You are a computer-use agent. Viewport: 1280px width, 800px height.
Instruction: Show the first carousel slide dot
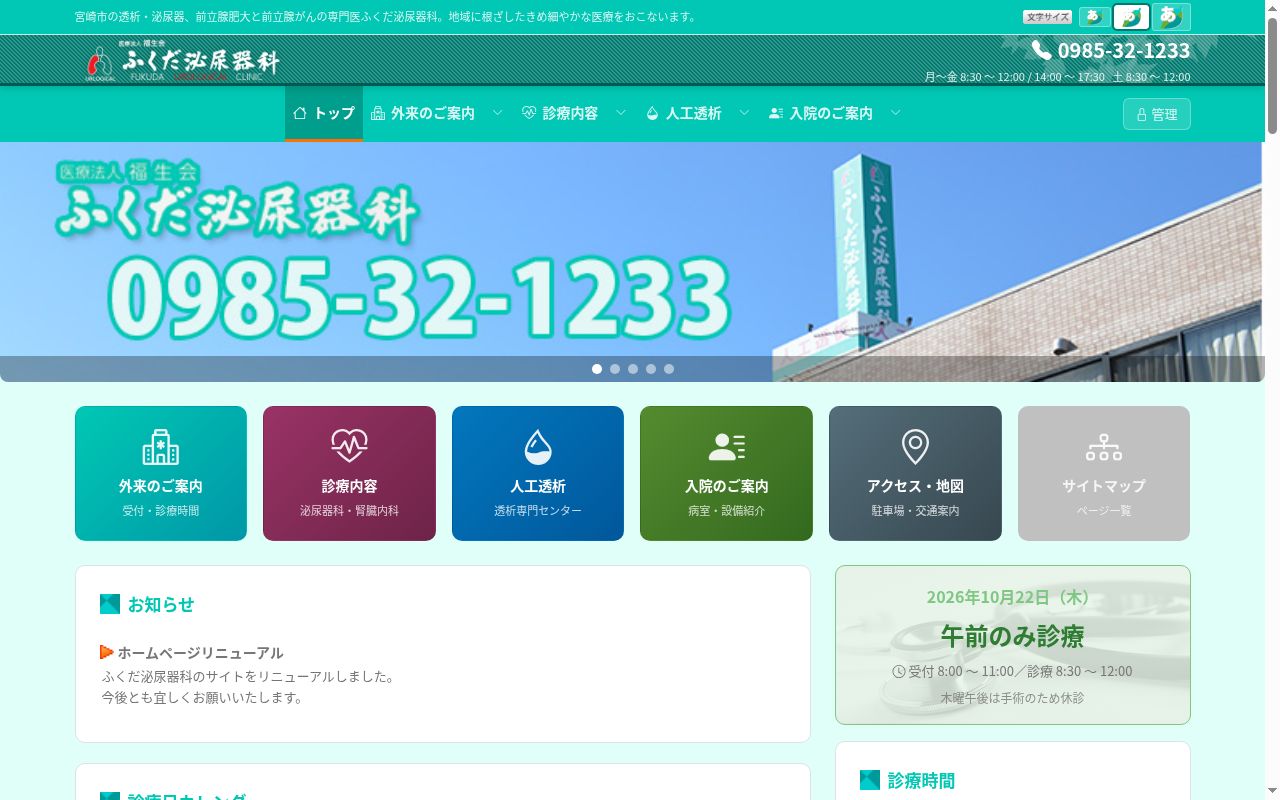(x=597, y=369)
